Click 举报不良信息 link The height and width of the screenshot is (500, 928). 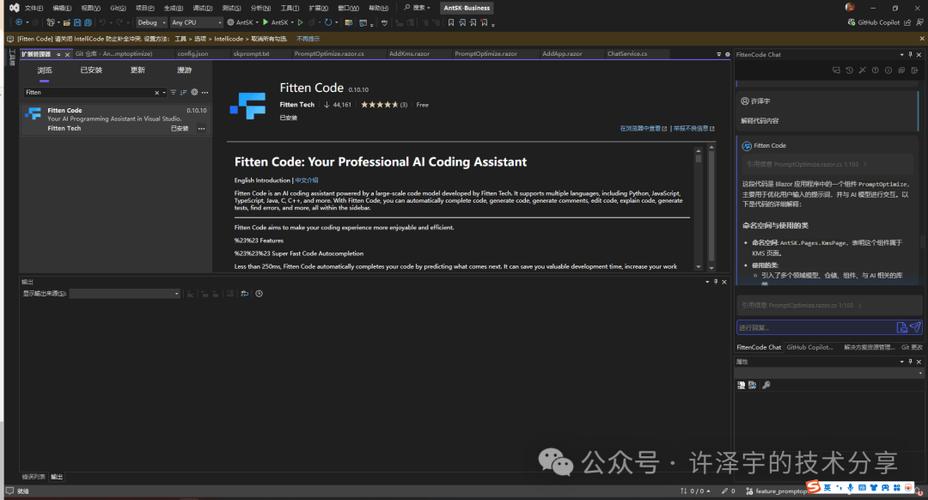click(x=694, y=128)
